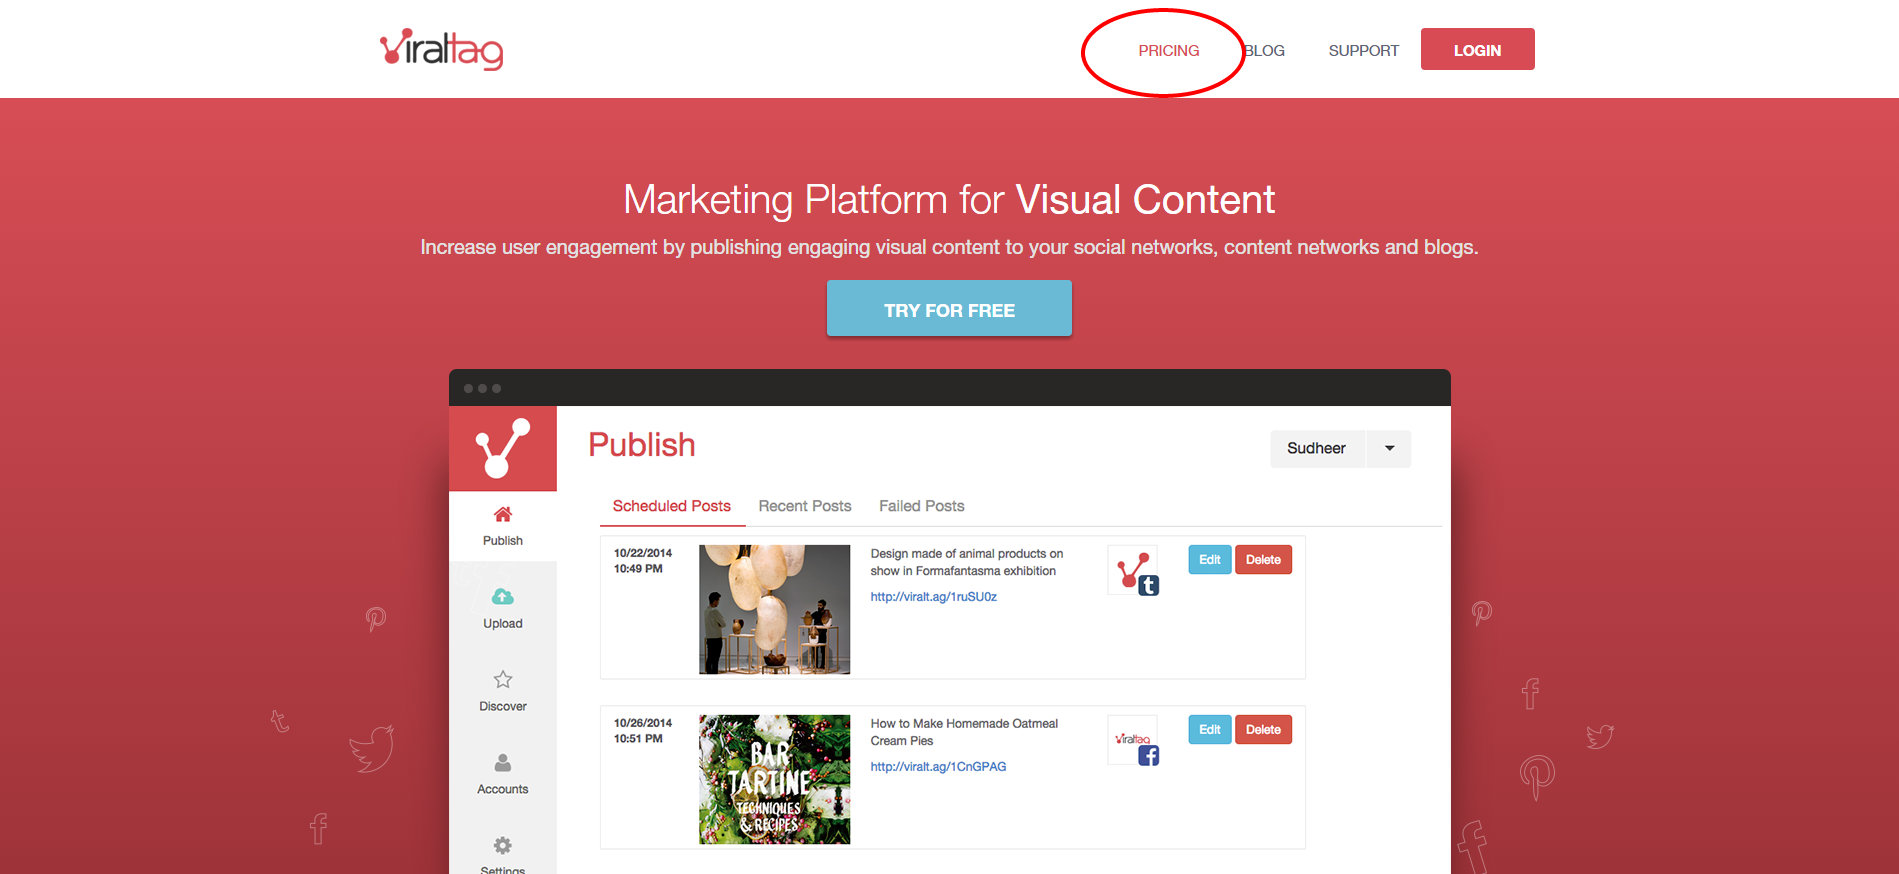
Task: Click the How to Make Homemade Oatmeal text
Action: tap(964, 732)
